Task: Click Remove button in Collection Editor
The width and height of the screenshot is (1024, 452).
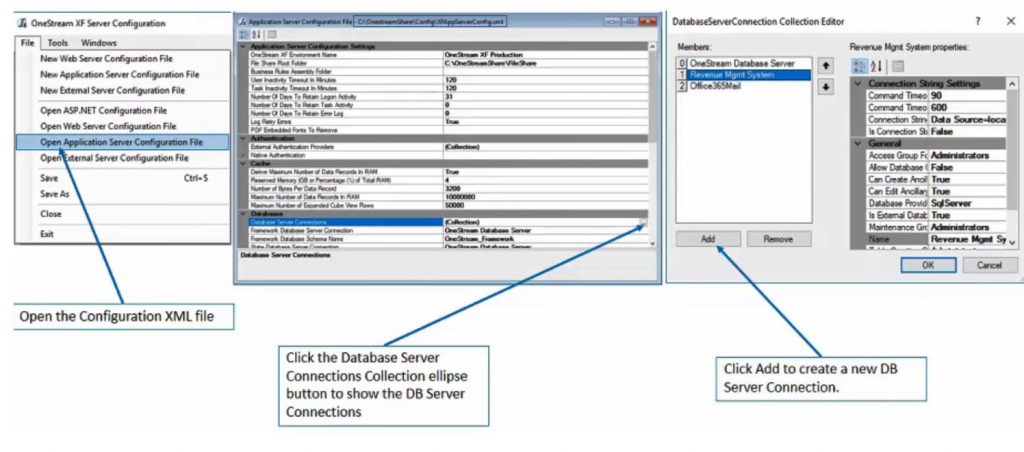Action: pos(778,239)
